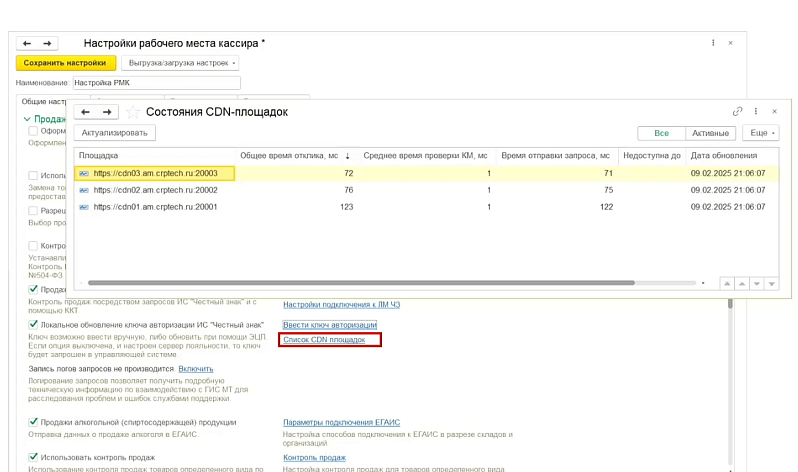The image size is (798, 472).
Task: Sort by Время отправки запроса column header
Action: [x=555, y=155]
